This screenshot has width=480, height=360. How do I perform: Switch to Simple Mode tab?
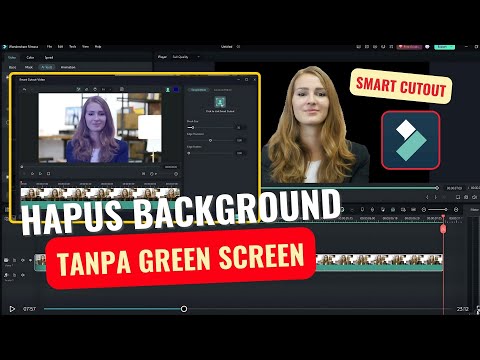(198, 90)
